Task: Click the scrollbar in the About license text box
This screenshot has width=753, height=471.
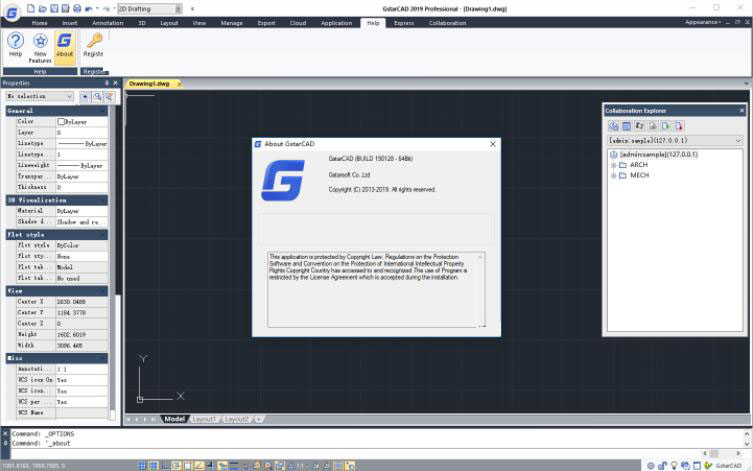Action: tap(480, 290)
